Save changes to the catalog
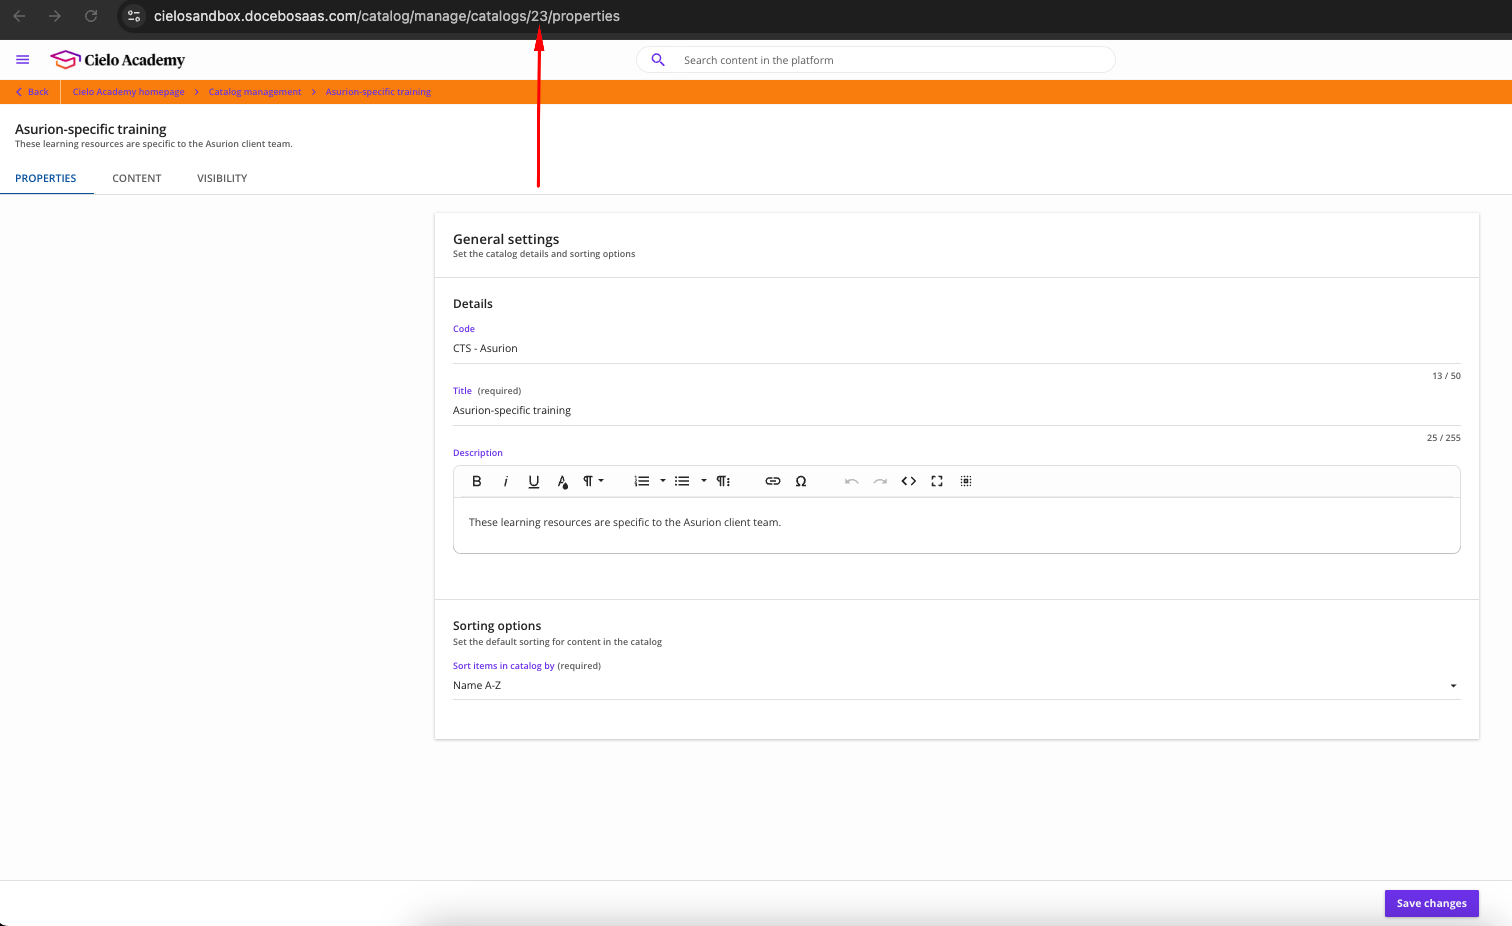 (x=1431, y=903)
